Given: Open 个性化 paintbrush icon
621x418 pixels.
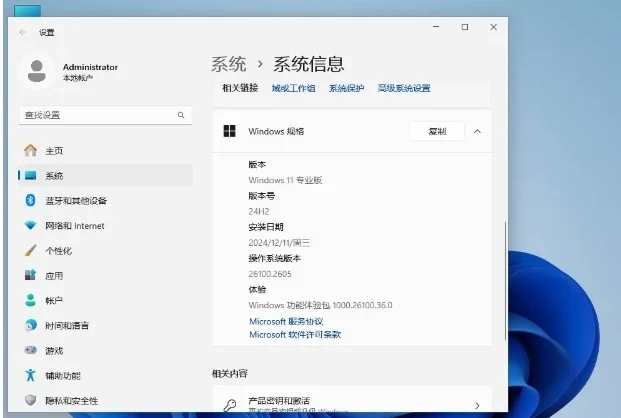Looking at the screenshot, I should [30, 250].
